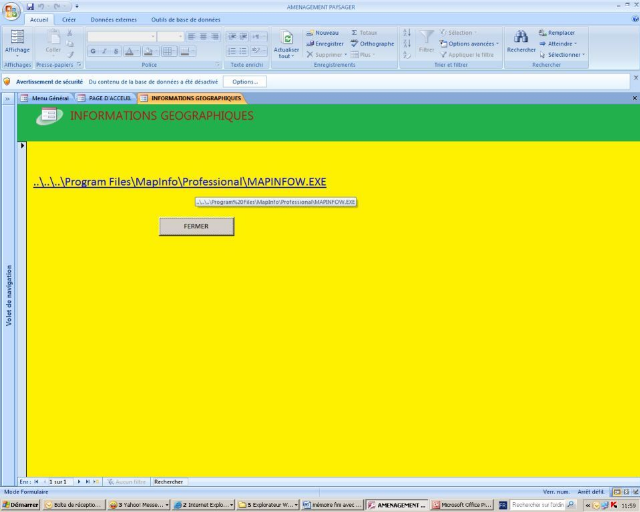Click the record selector arrow
The height and width of the screenshot is (512, 640).
[22, 145]
